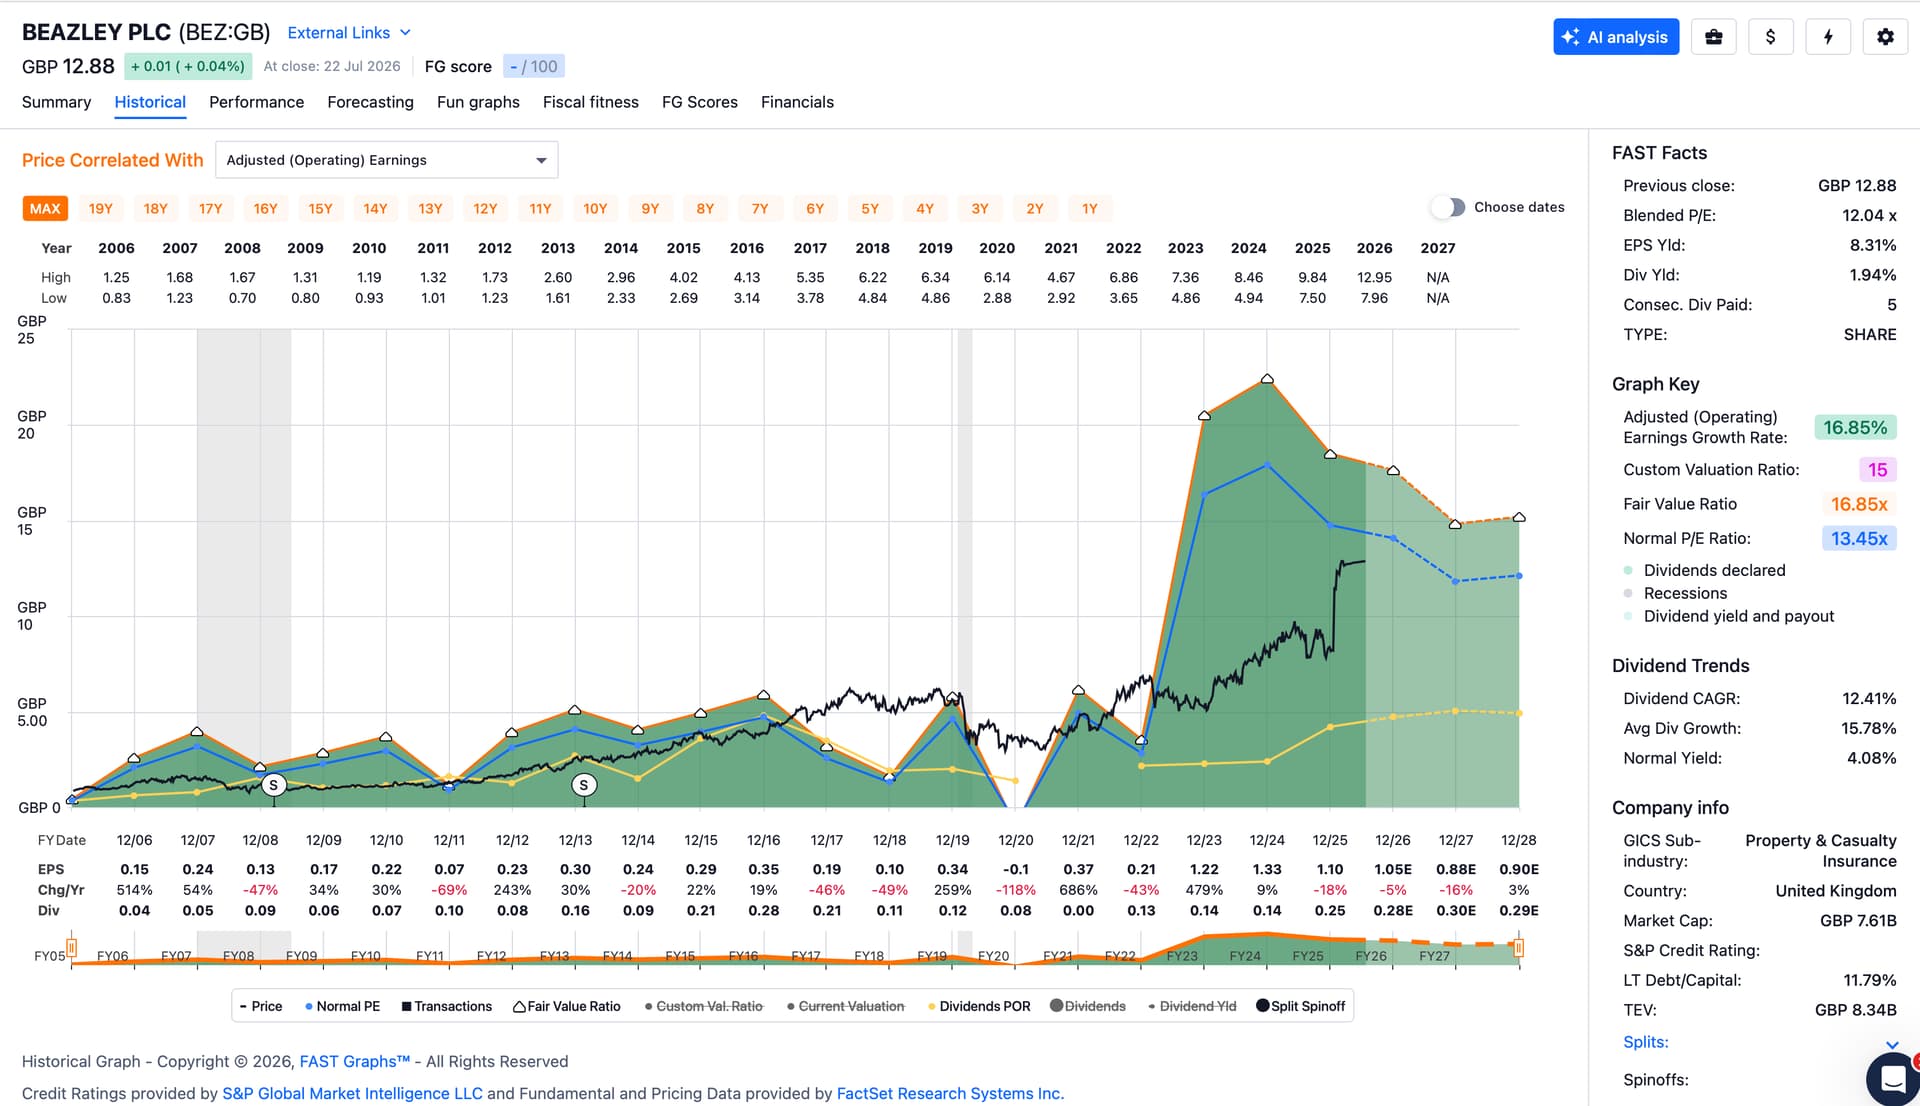The width and height of the screenshot is (1920, 1106).
Task: Click the Fair Value Ratio 16.85x value
Action: tap(1859, 504)
